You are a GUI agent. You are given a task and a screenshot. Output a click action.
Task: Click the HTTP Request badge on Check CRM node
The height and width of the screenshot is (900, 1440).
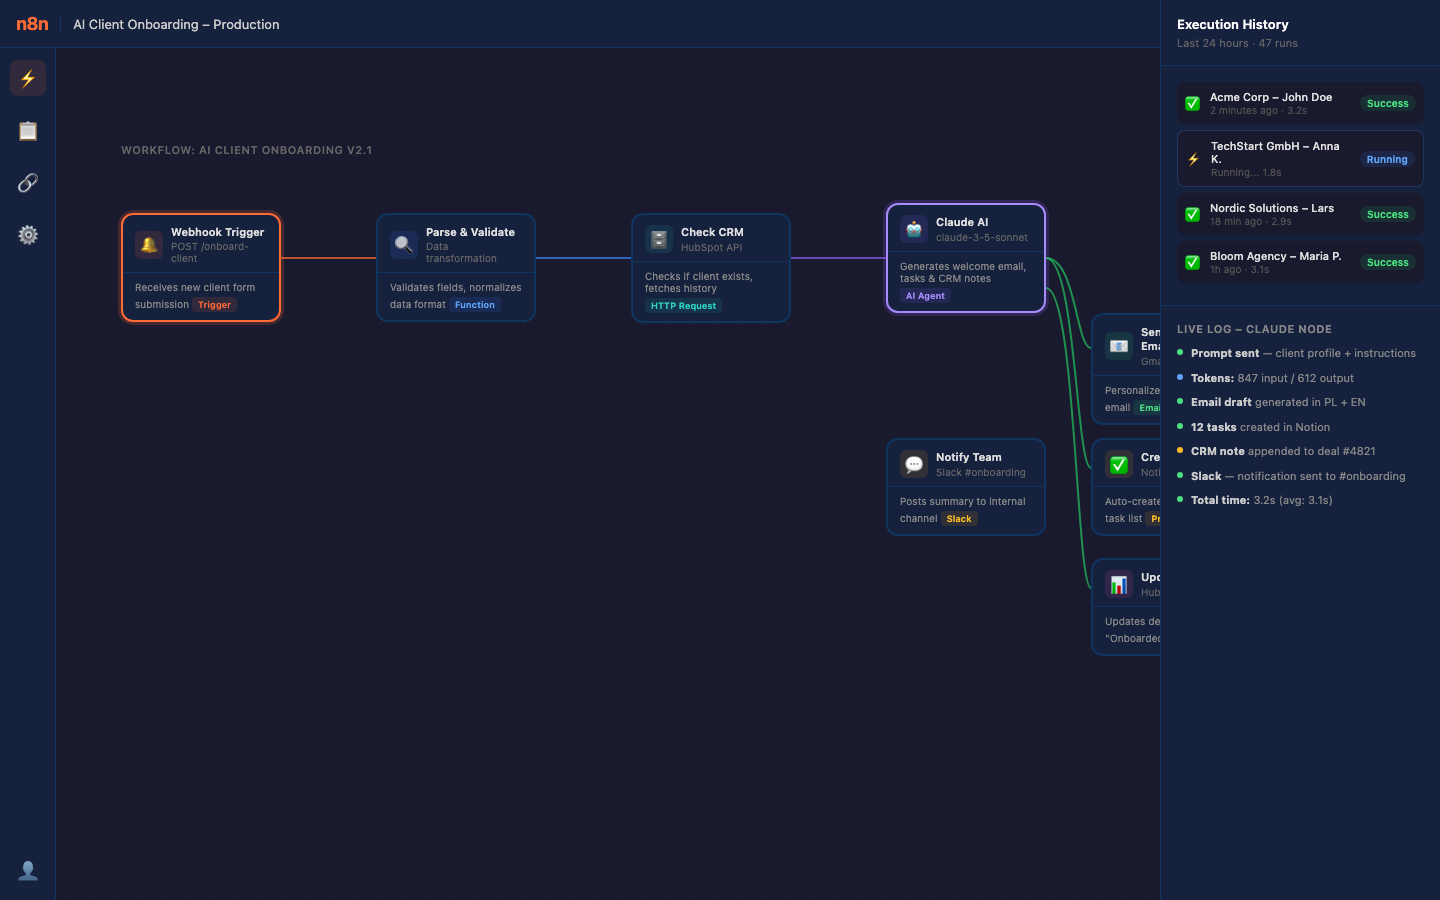(683, 305)
